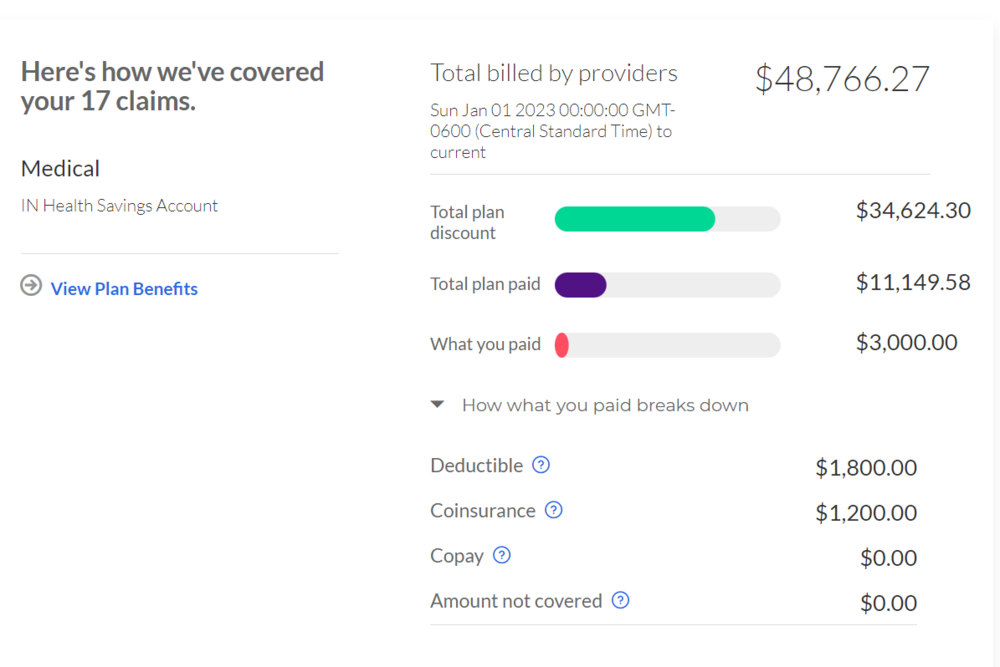Click the Deductible help question icon

click(541, 465)
